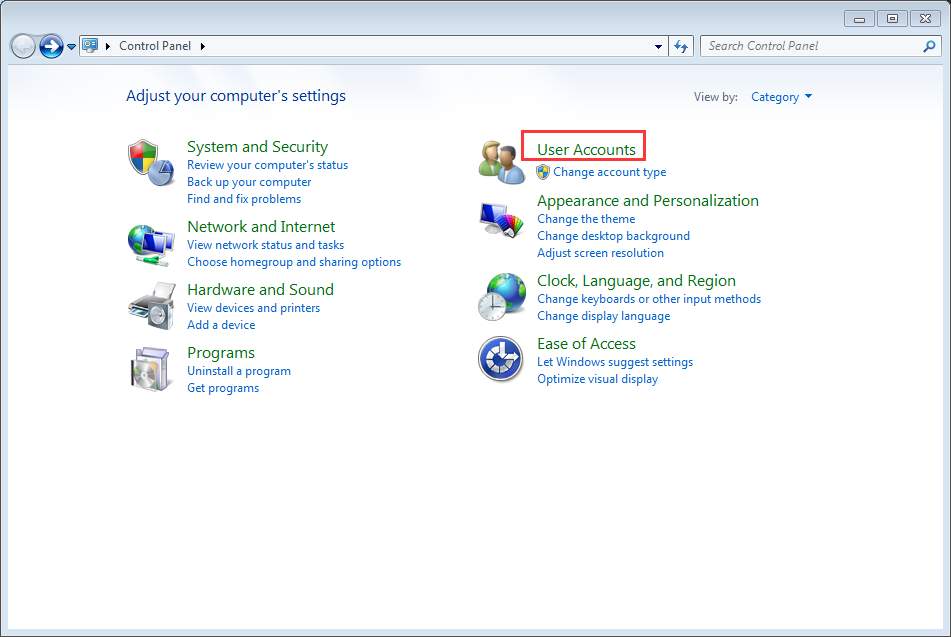Expand the View by Category dropdown
951x637 pixels.
click(781, 97)
